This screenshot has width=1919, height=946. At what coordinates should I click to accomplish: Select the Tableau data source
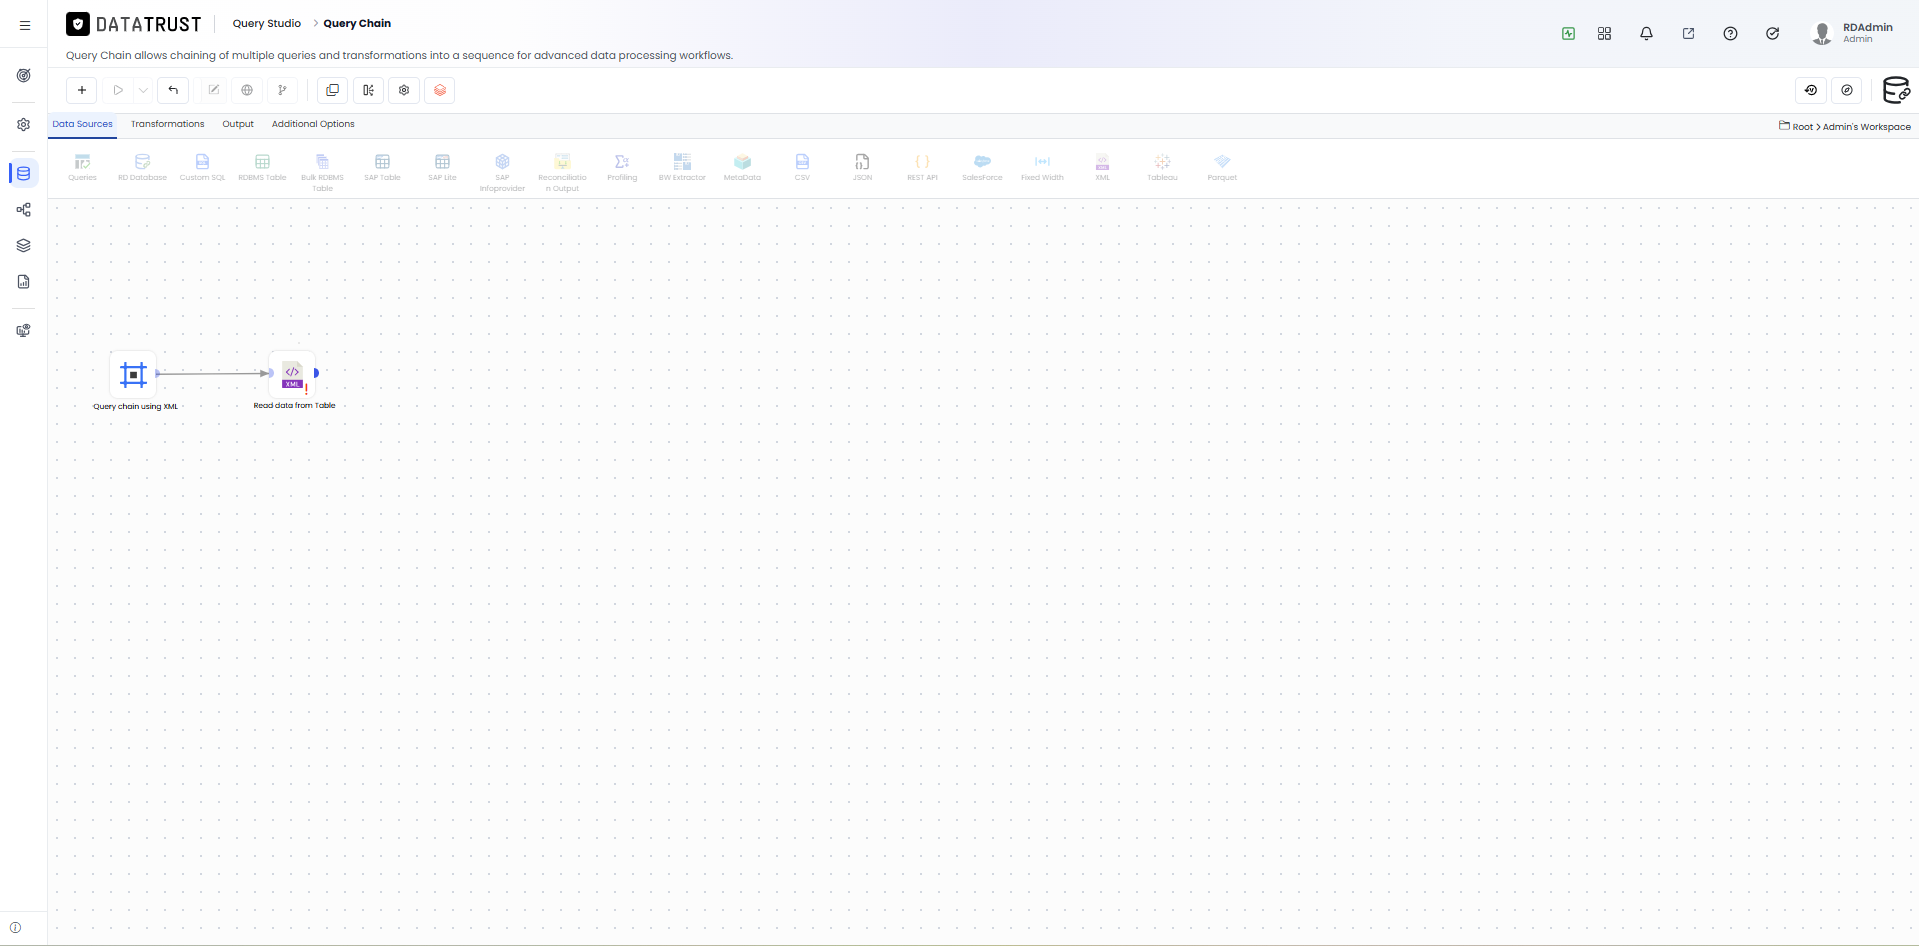click(1162, 167)
